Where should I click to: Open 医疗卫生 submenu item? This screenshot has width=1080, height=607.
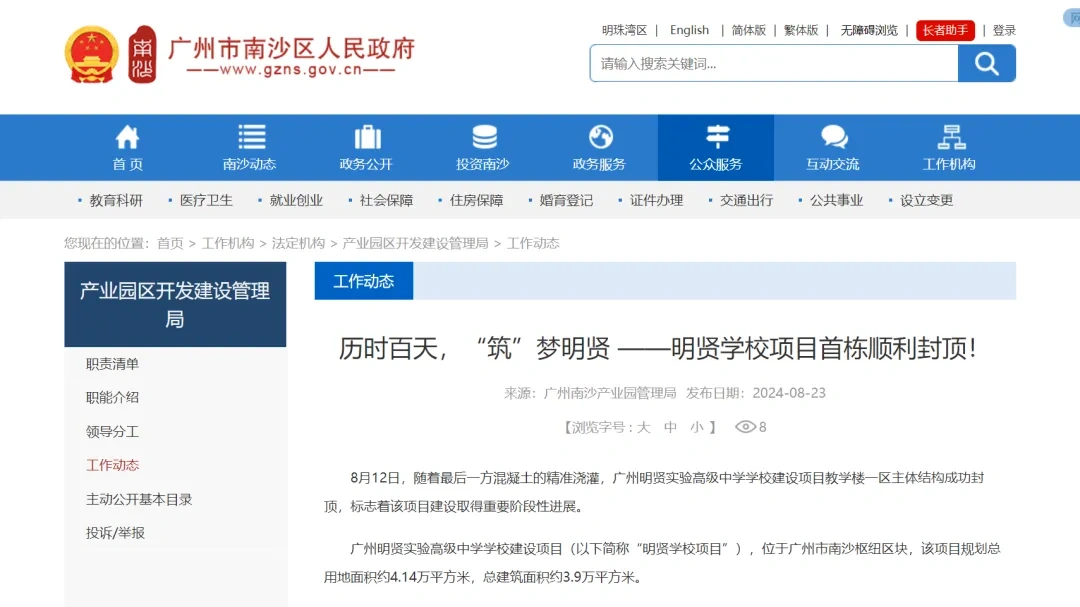(x=206, y=200)
